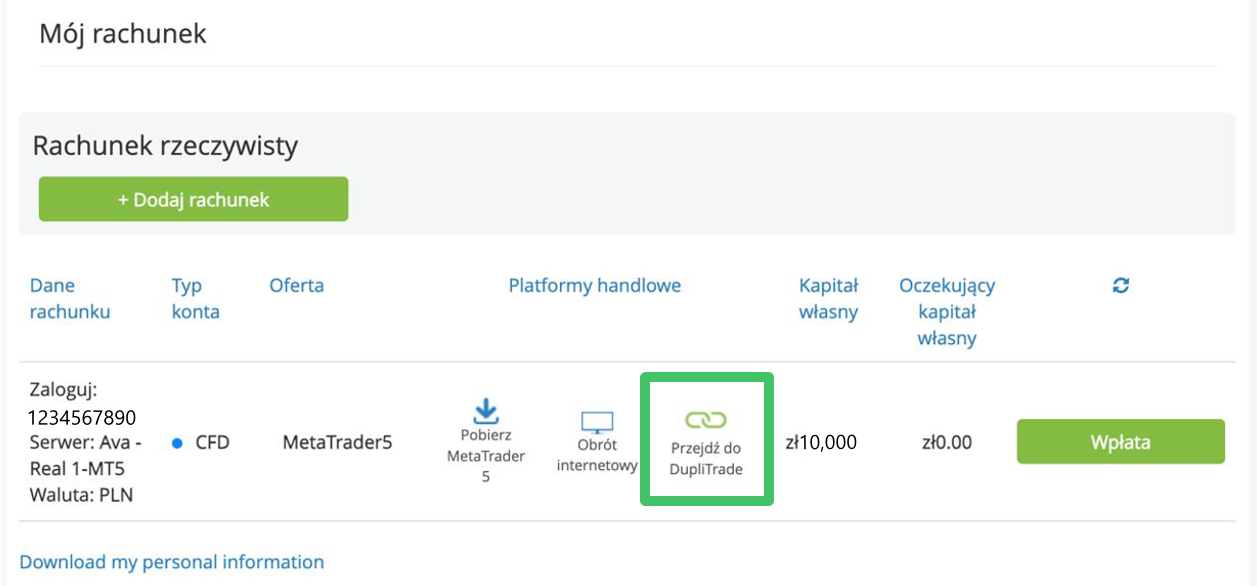The width and height of the screenshot is (1257, 586).
Task: Select the Typ konta column header
Action: pos(195,298)
